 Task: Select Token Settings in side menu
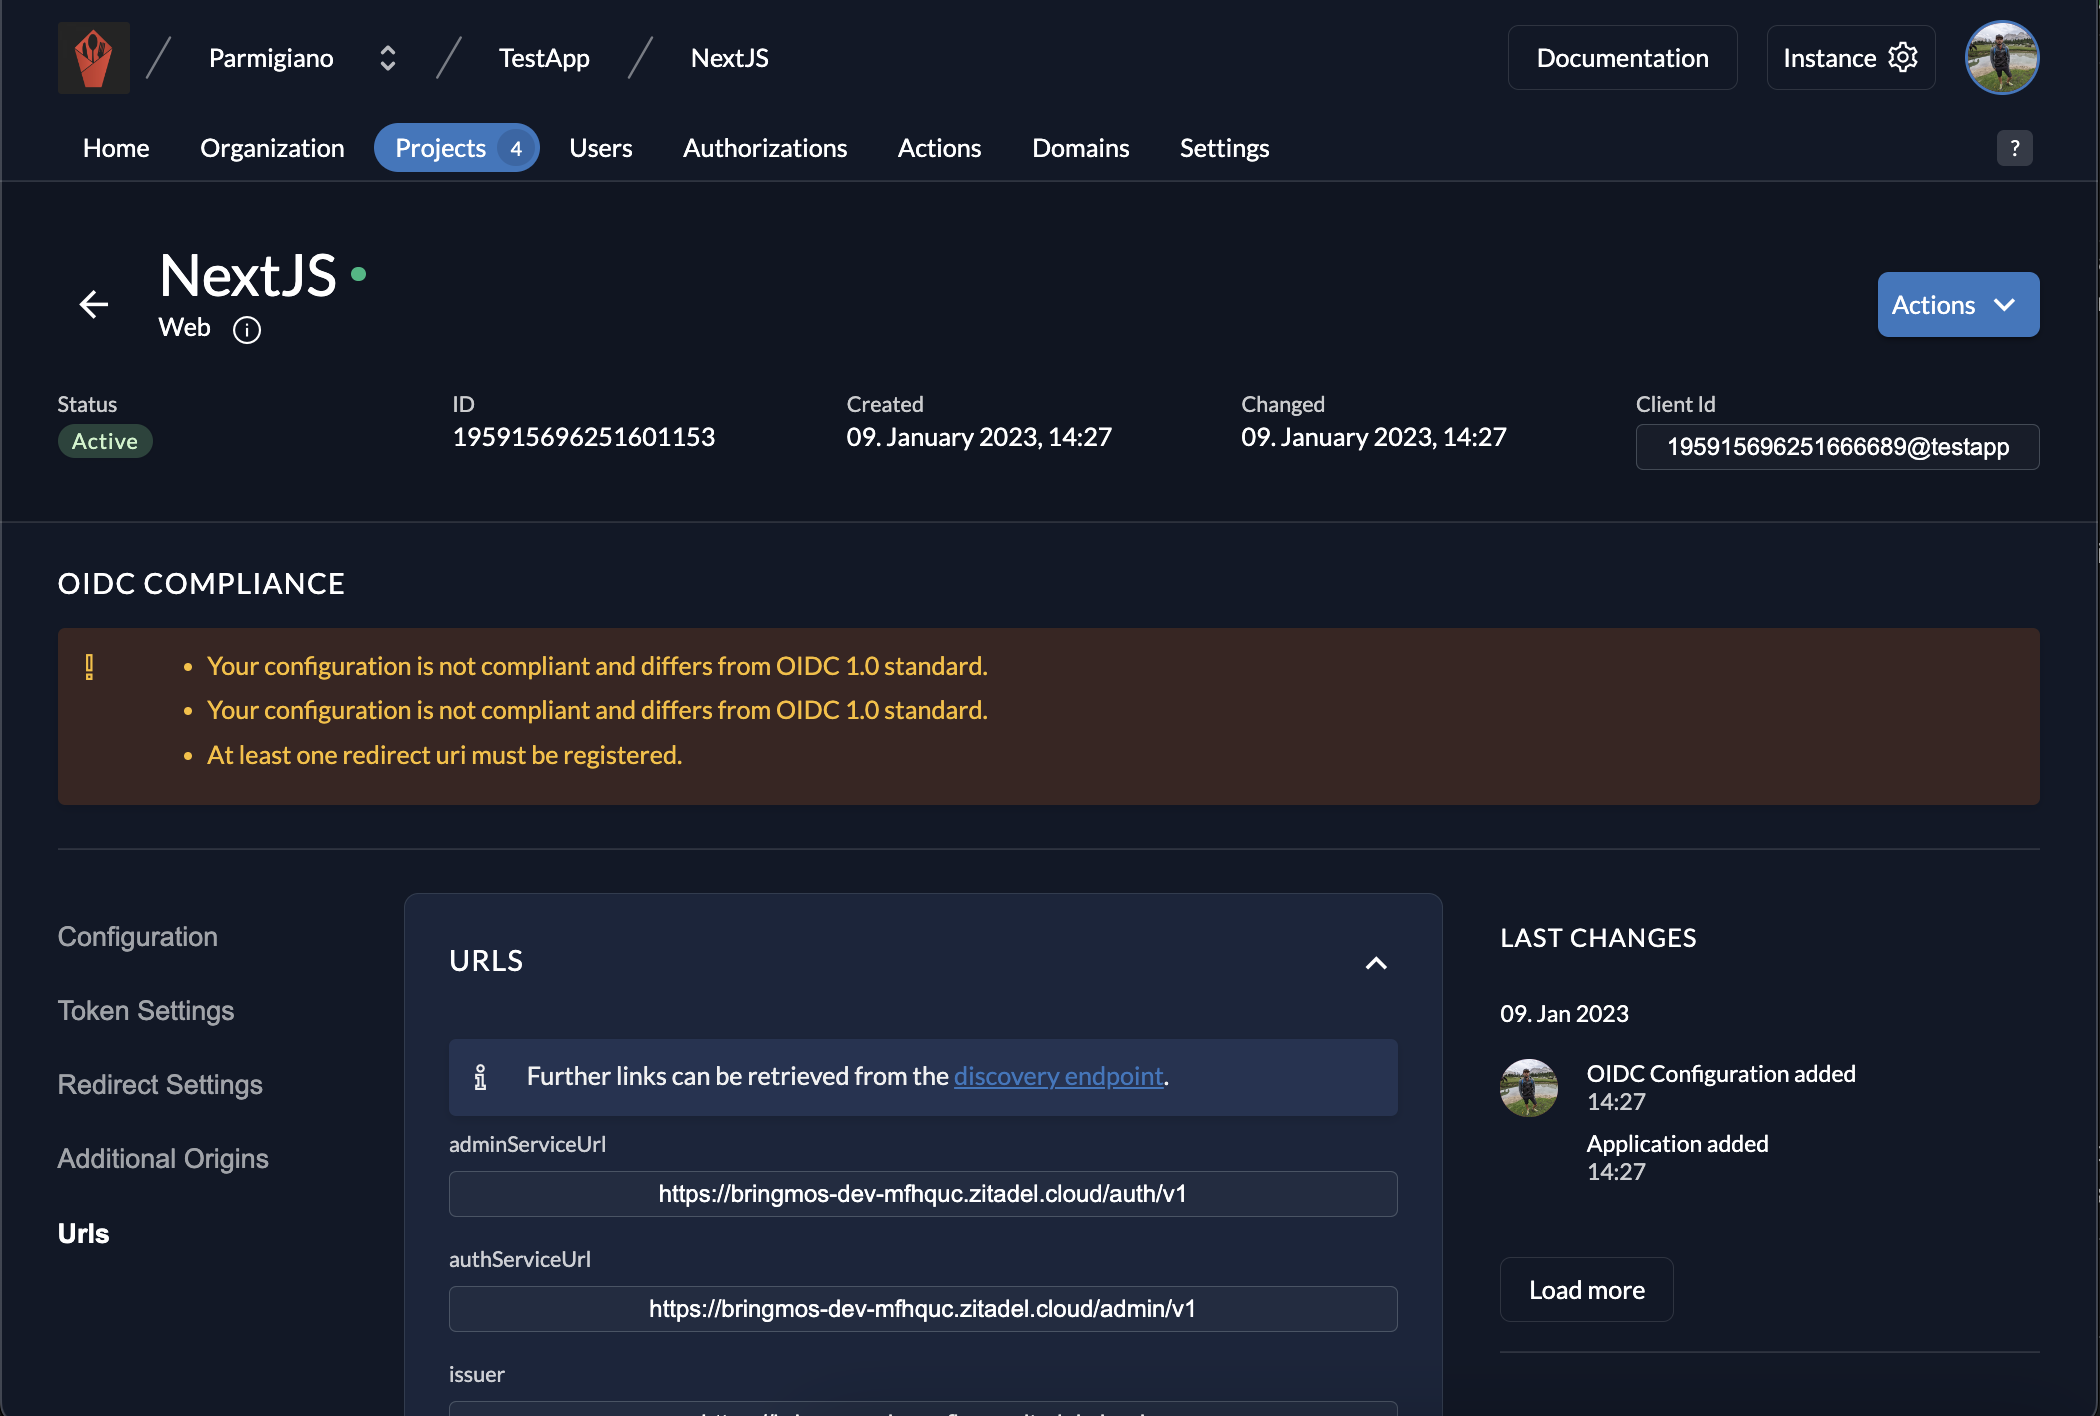coord(146,1011)
